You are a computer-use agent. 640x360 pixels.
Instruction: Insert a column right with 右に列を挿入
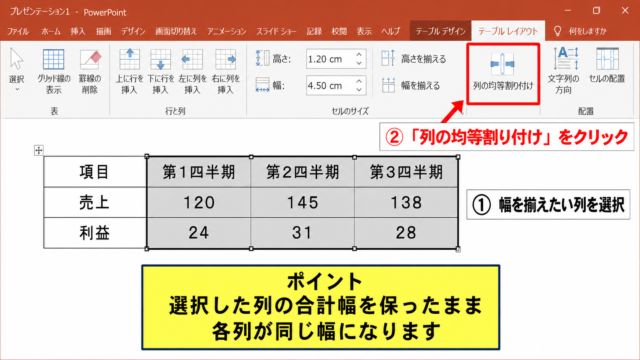pos(225,71)
